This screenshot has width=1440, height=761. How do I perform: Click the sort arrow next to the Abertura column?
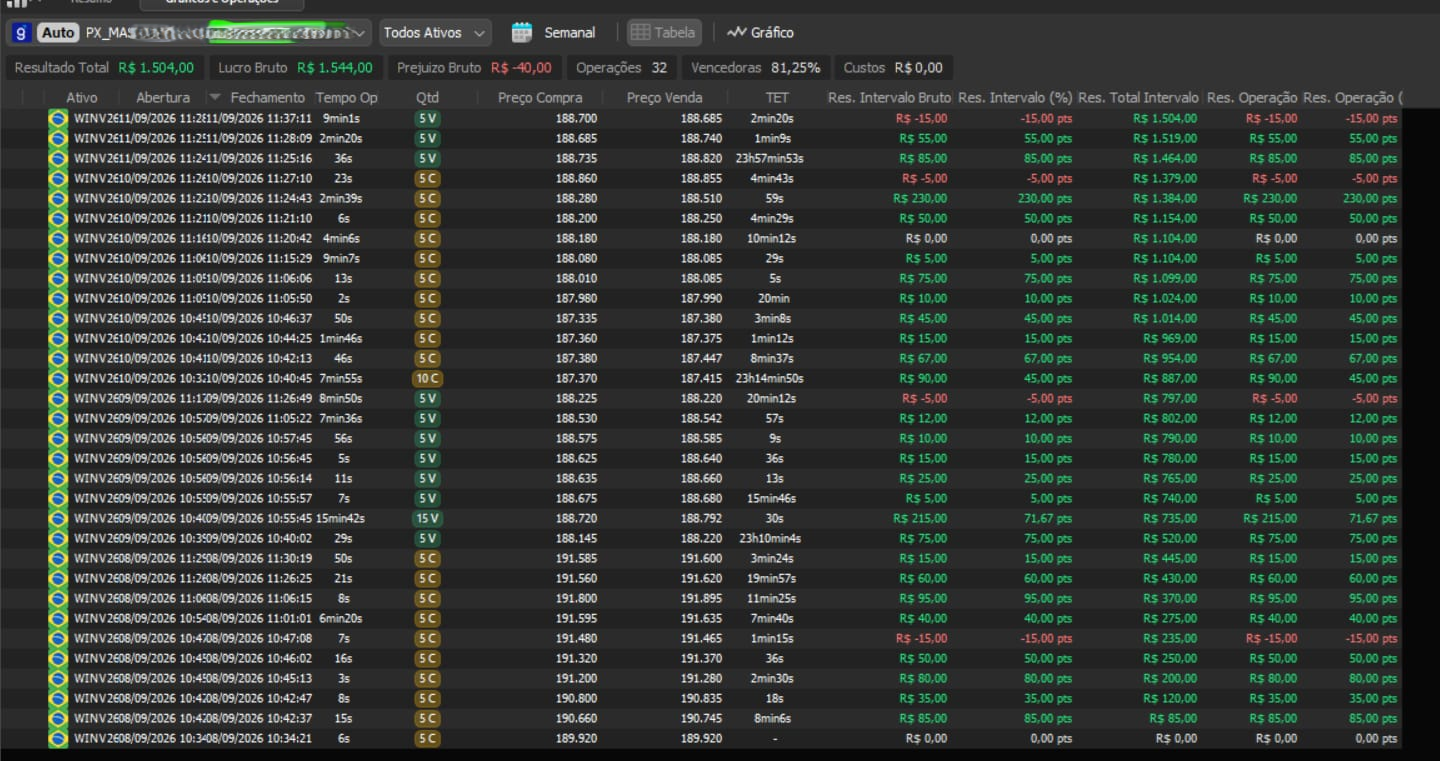click(x=214, y=98)
